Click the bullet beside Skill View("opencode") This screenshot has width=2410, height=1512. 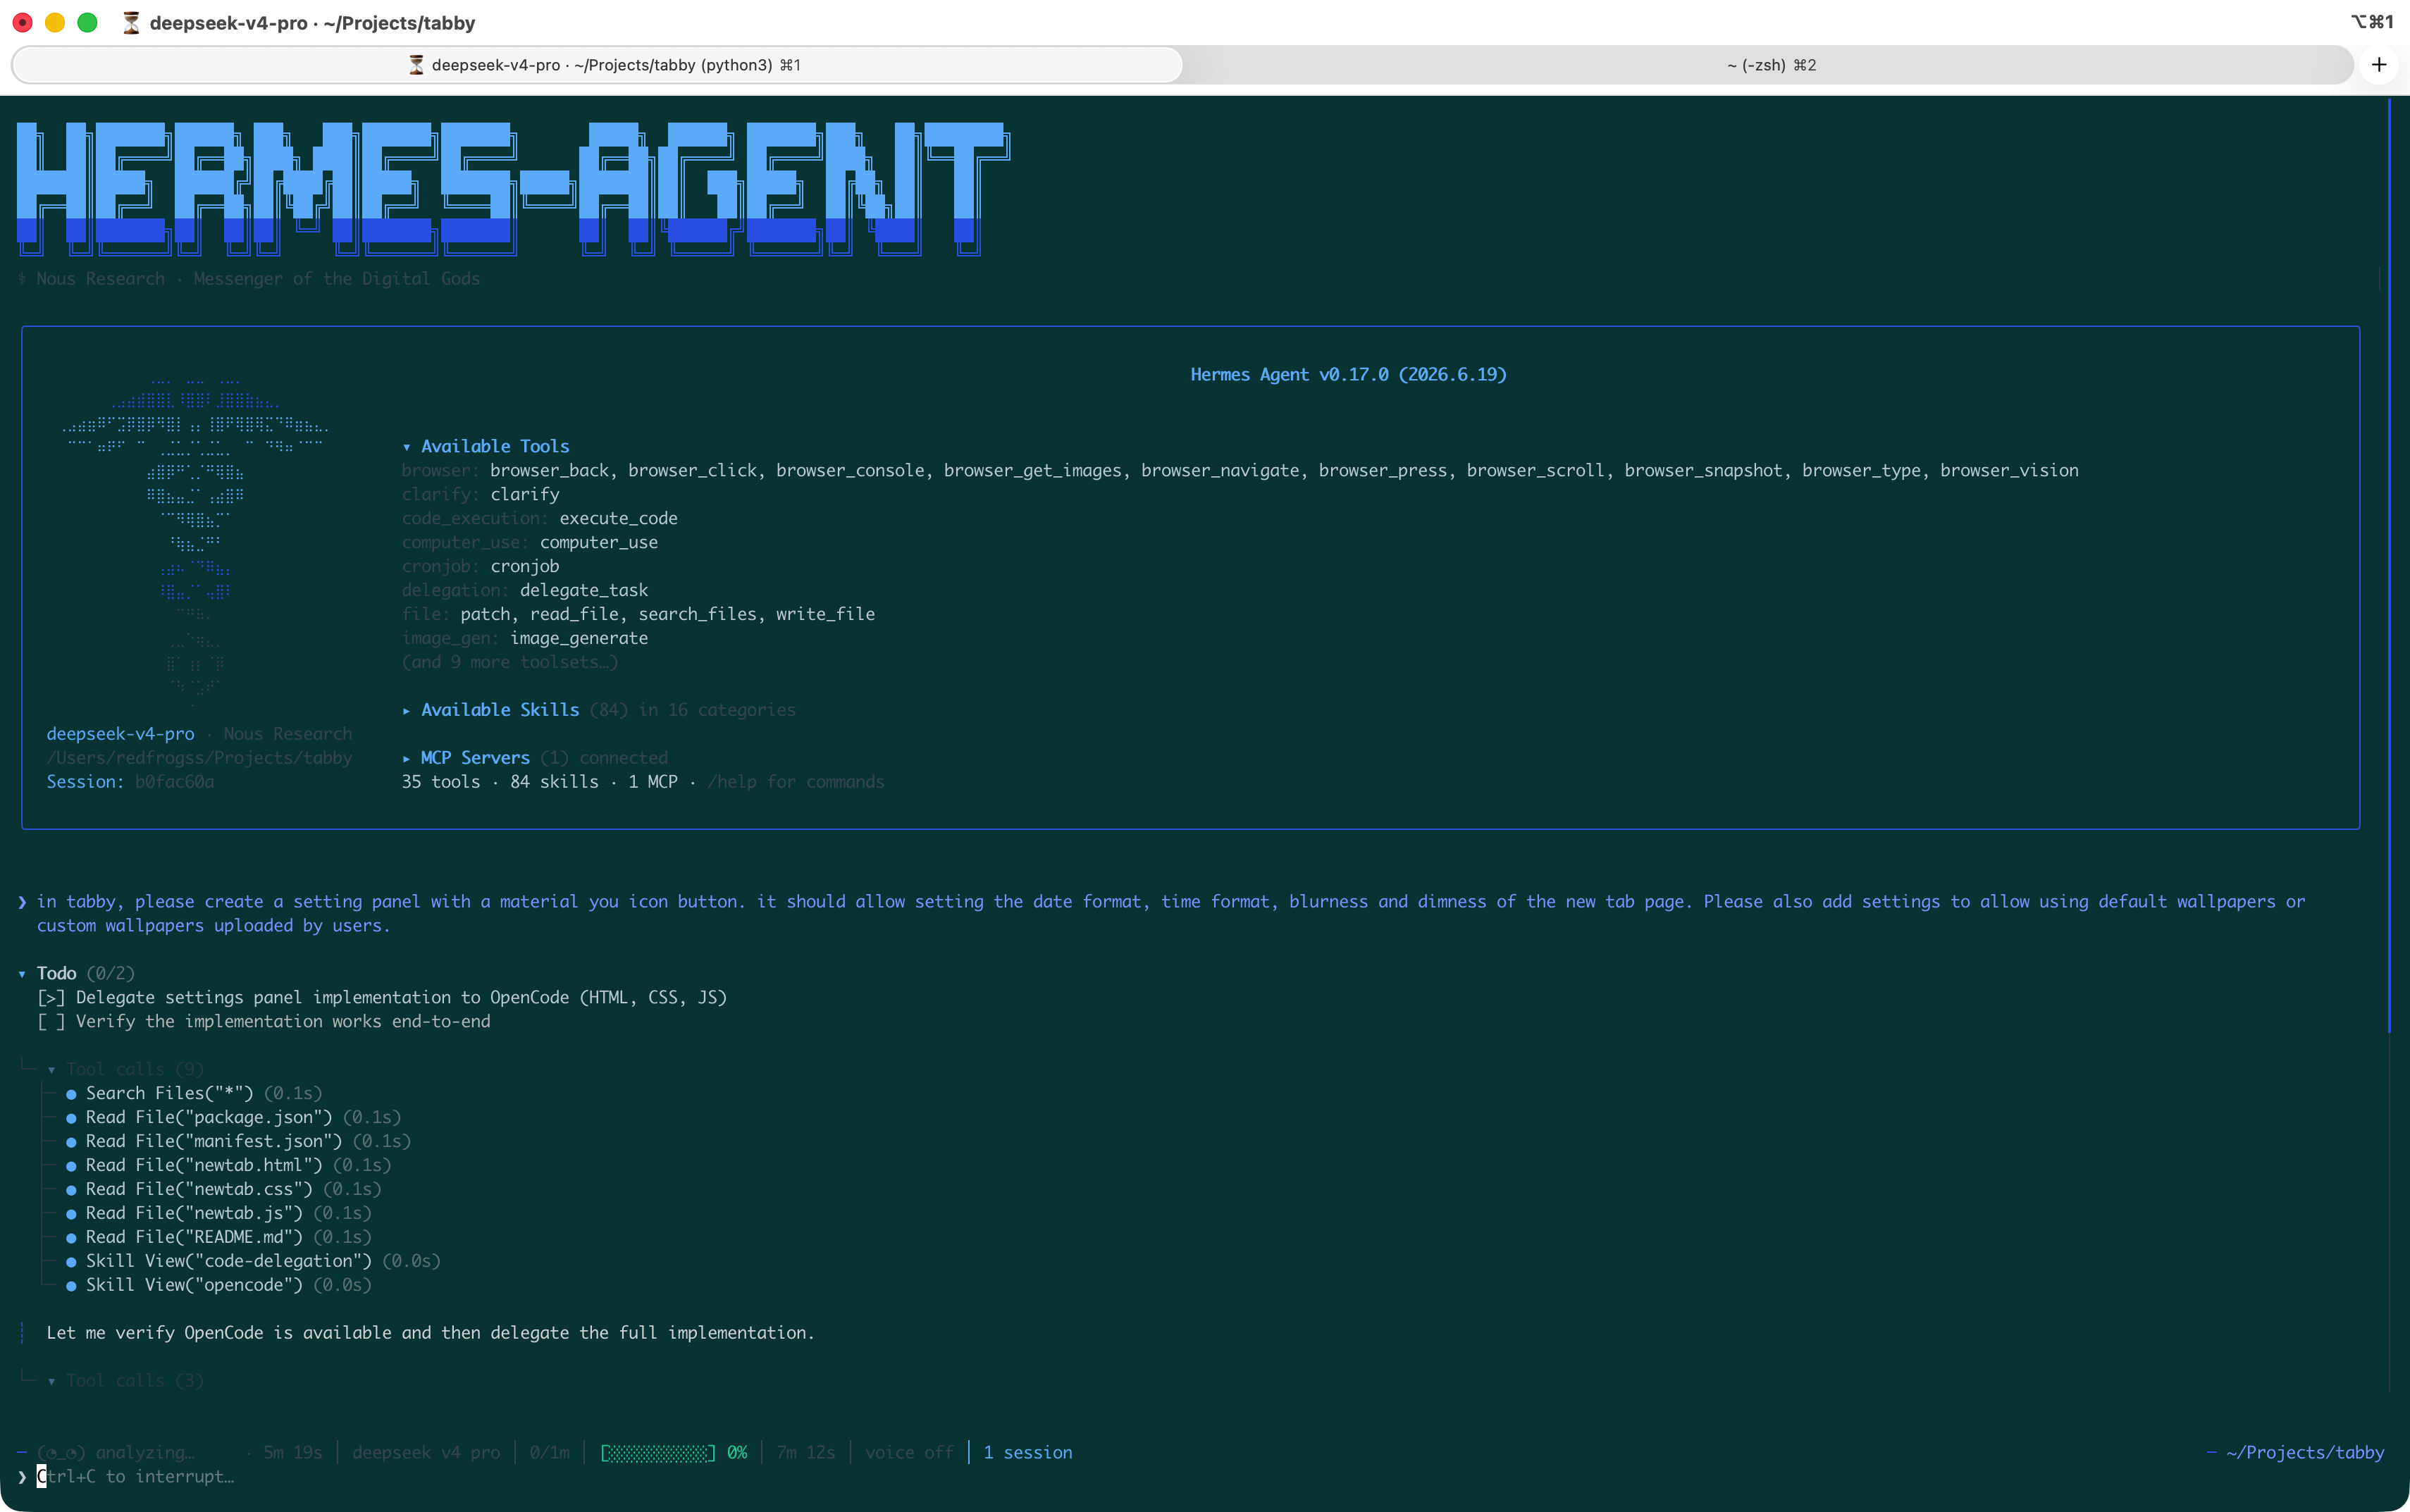click(71, 1286)
